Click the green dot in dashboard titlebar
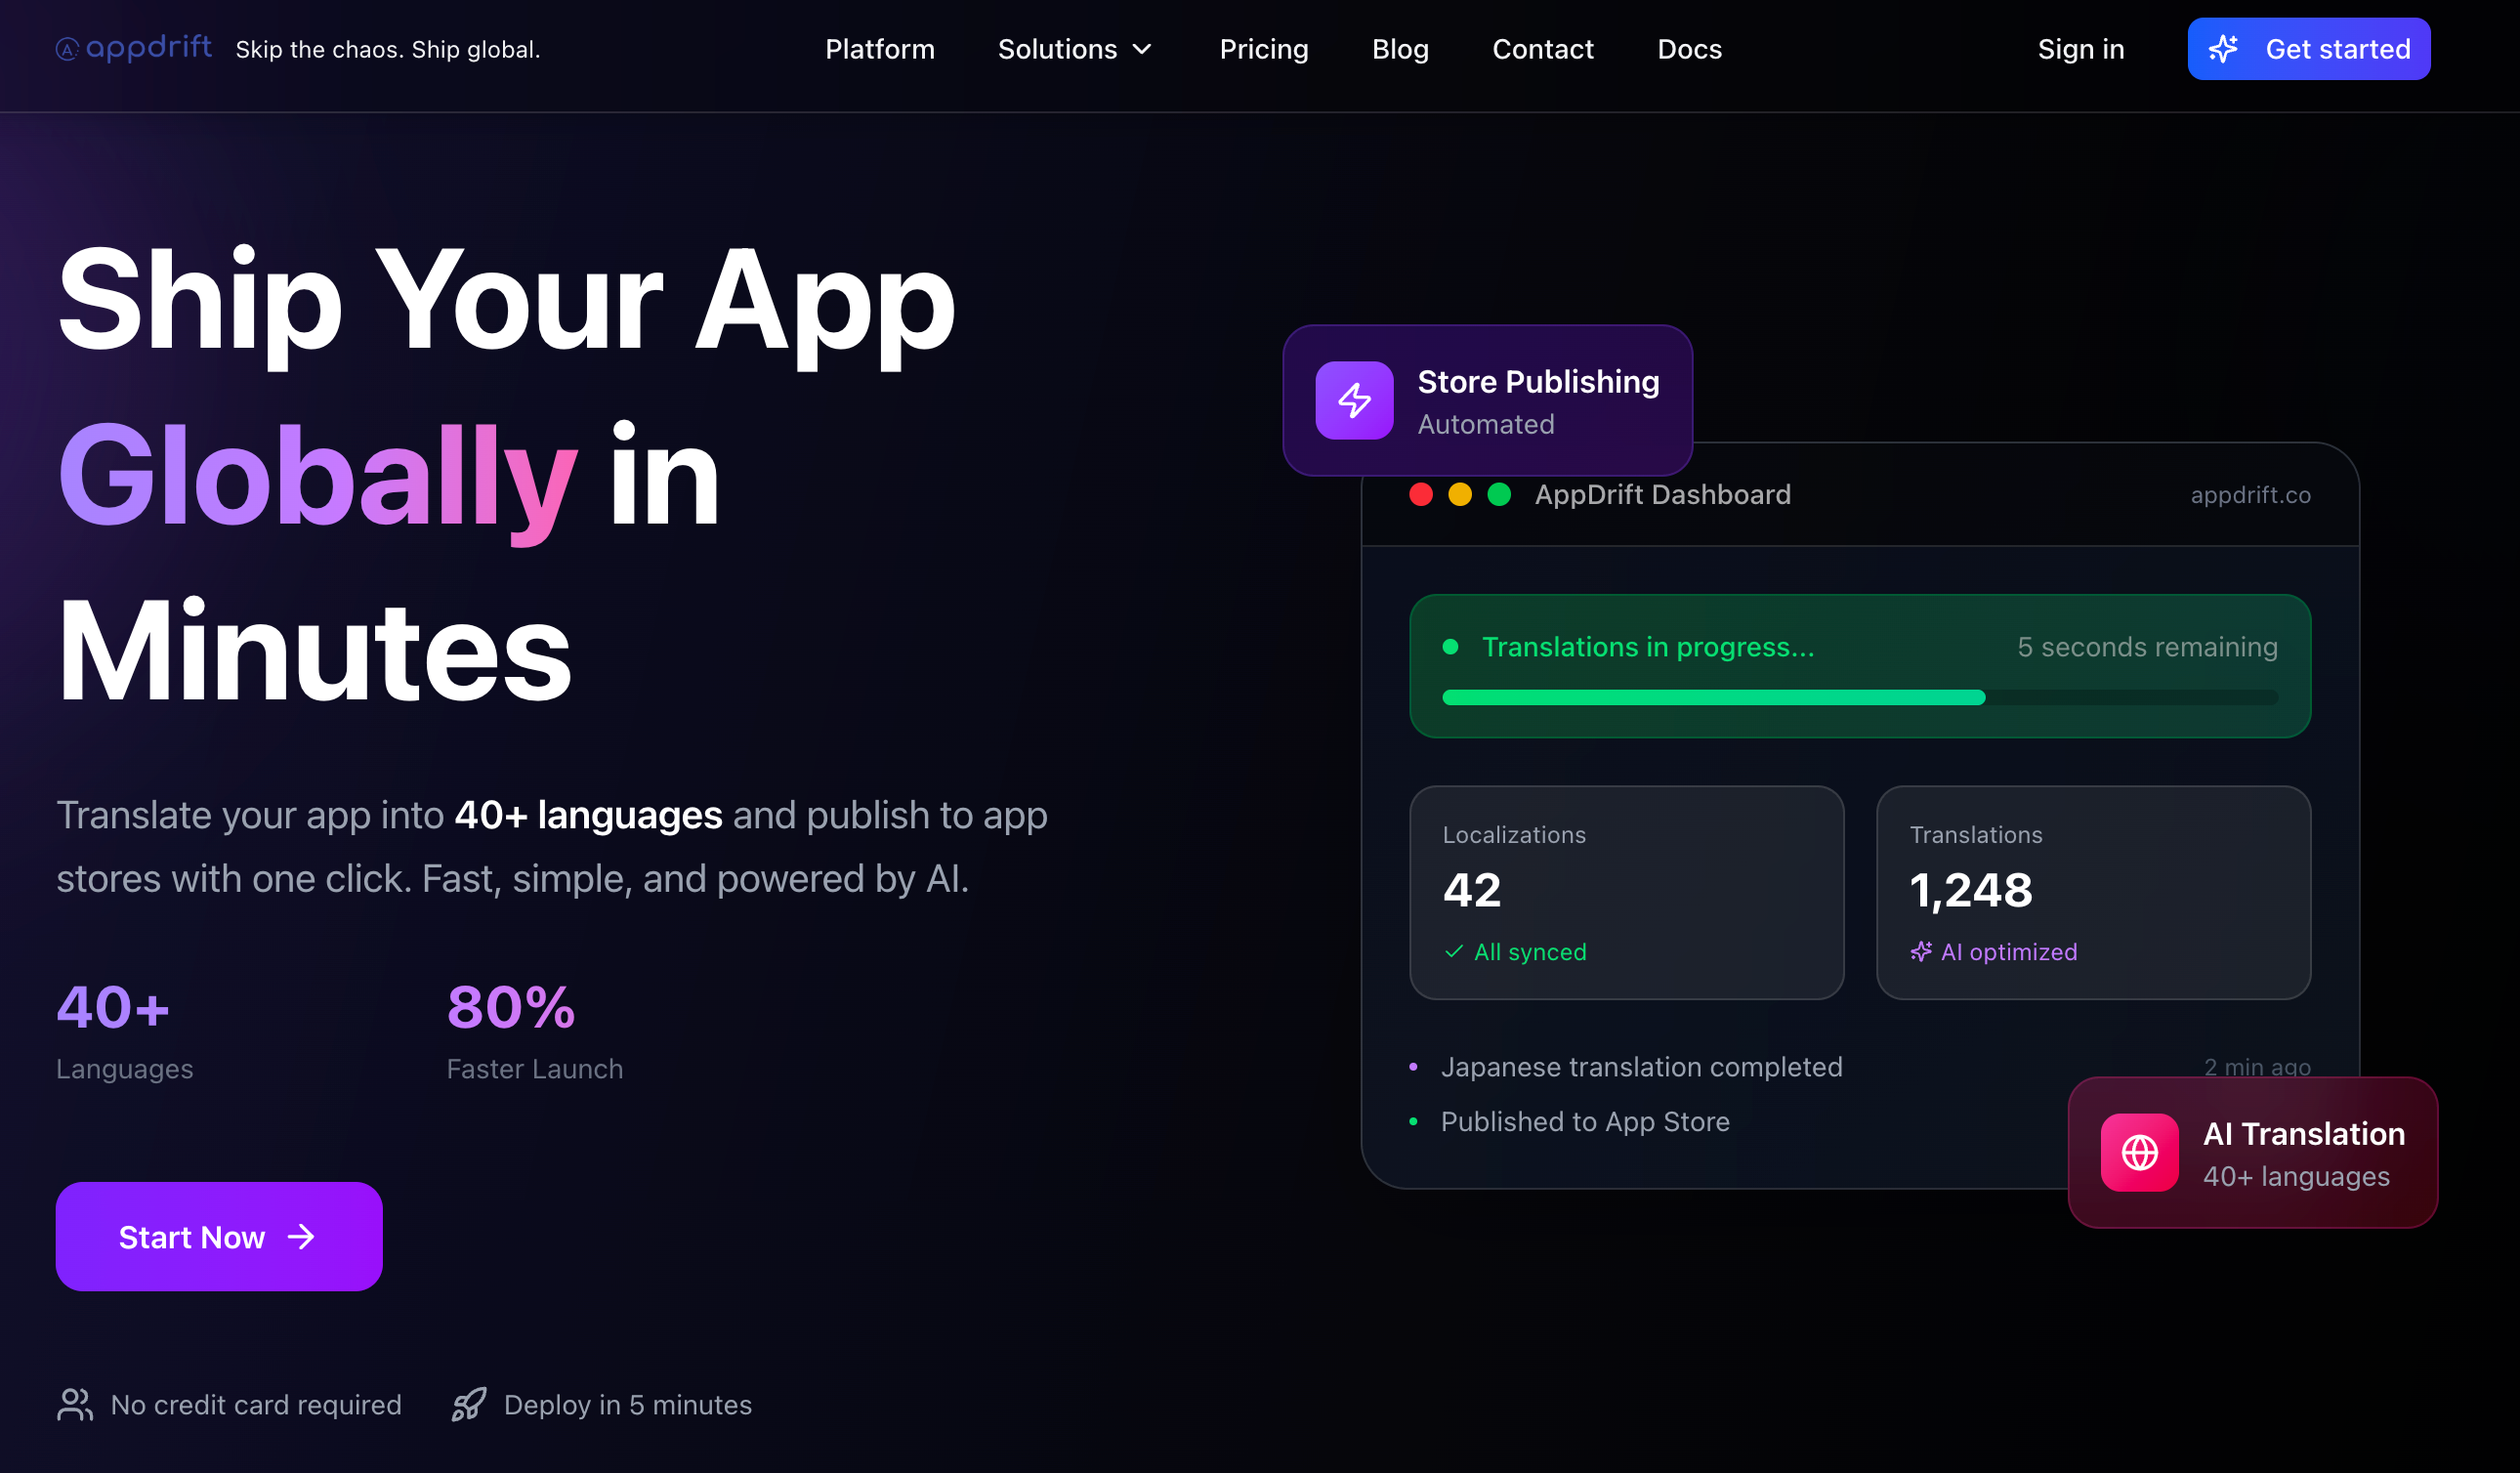The width and height of the screenshot is (2520, 1473). (1499, 495)
